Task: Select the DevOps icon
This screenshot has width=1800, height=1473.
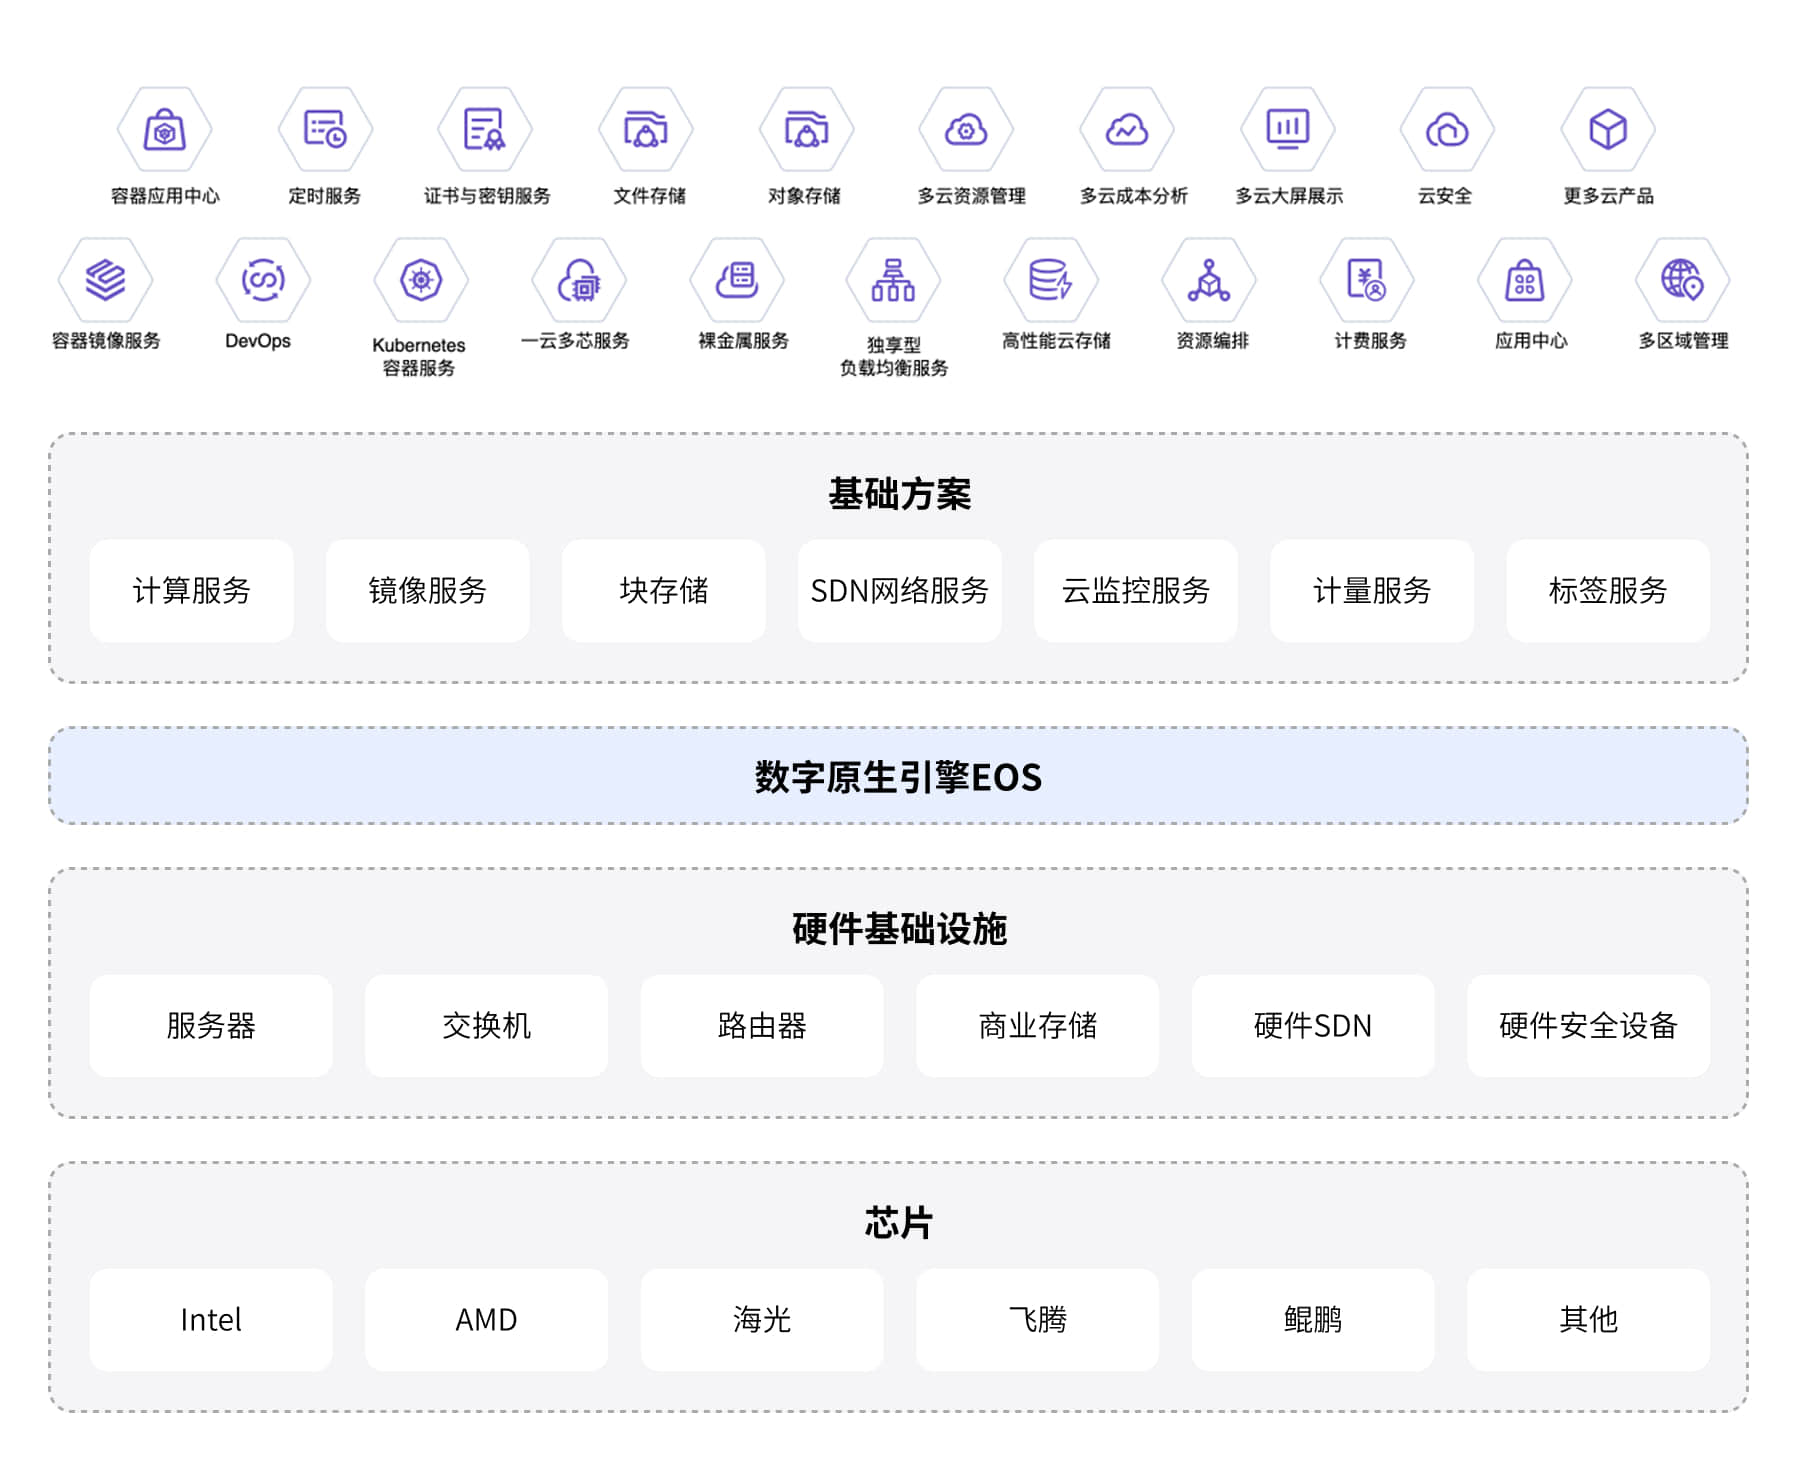Action: click(x=263, y=280)
